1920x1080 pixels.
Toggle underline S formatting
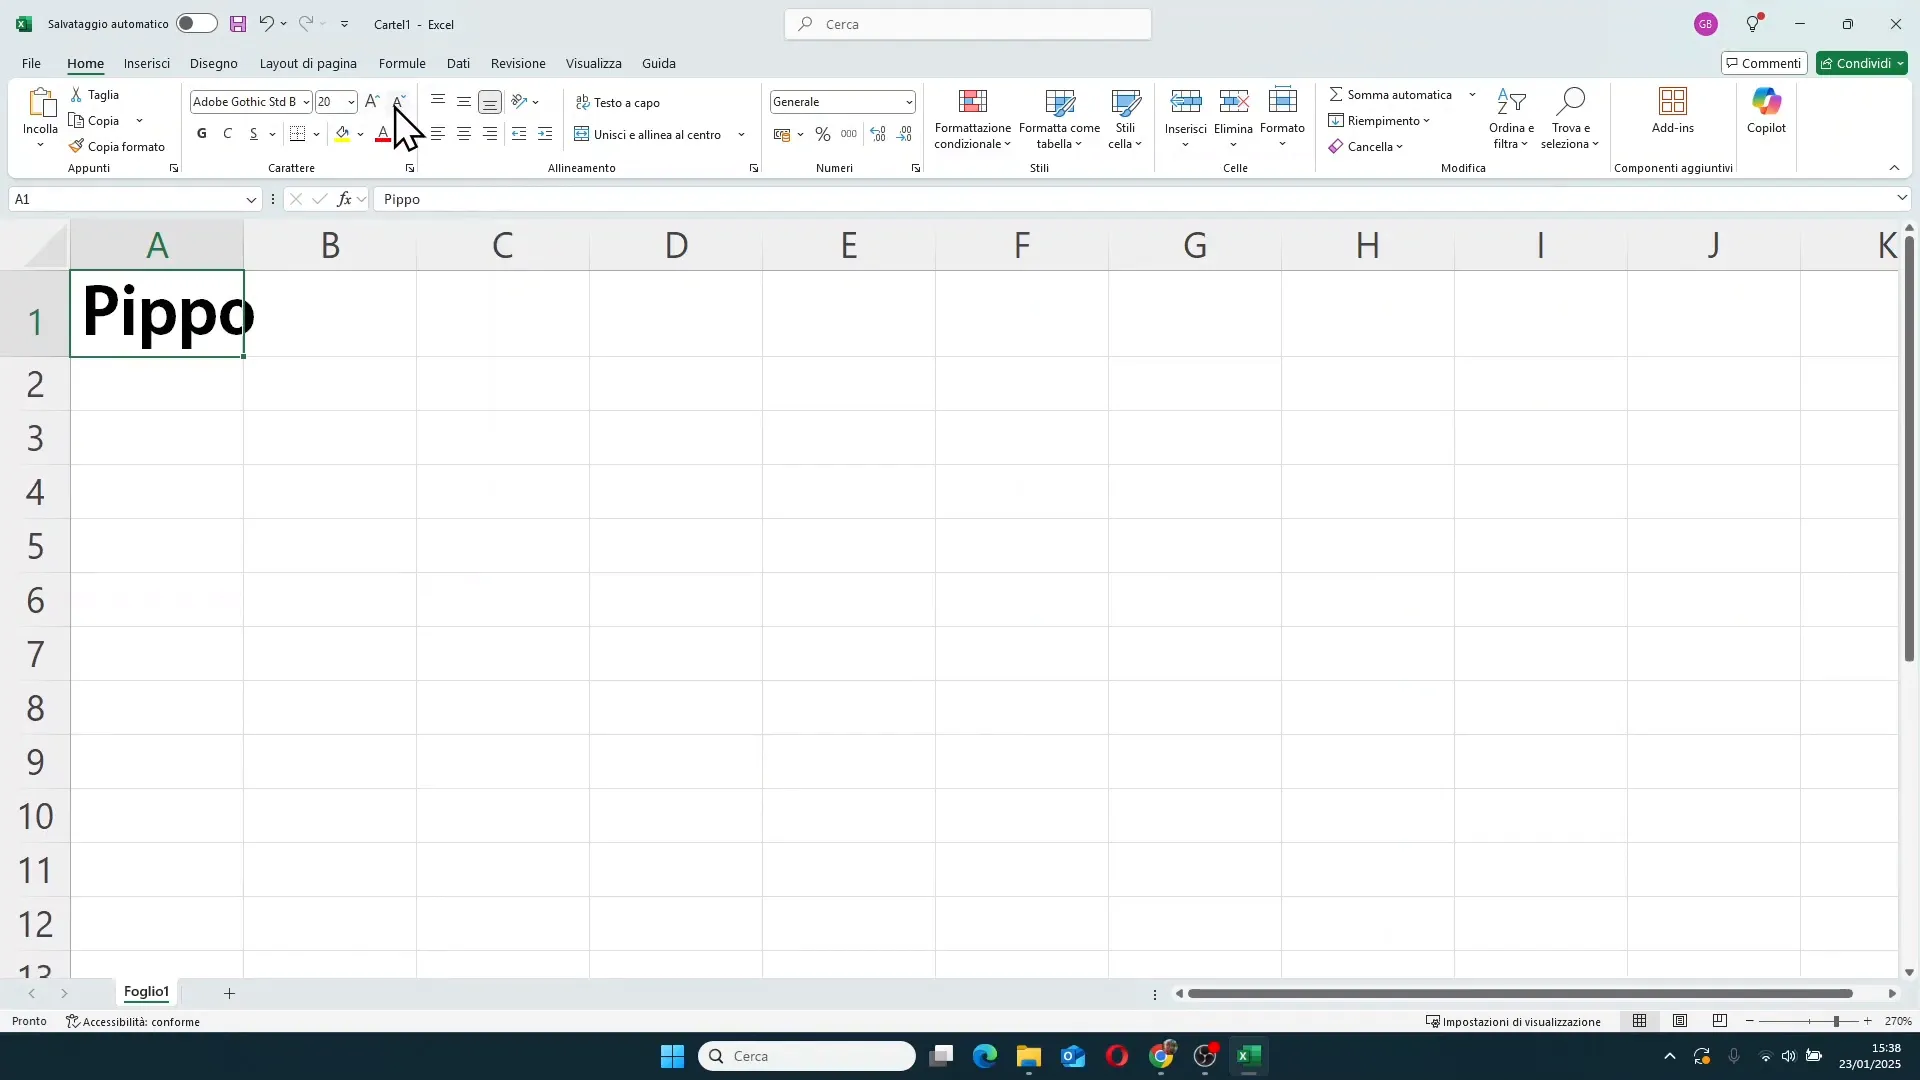[x=254, y=134]
